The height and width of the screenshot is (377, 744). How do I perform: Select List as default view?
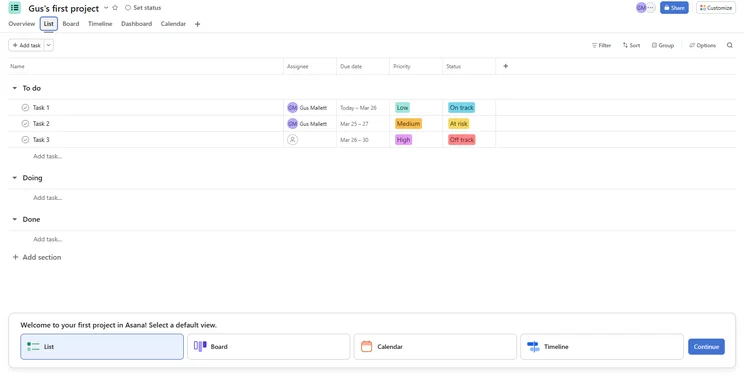click(x=102, y=347)
